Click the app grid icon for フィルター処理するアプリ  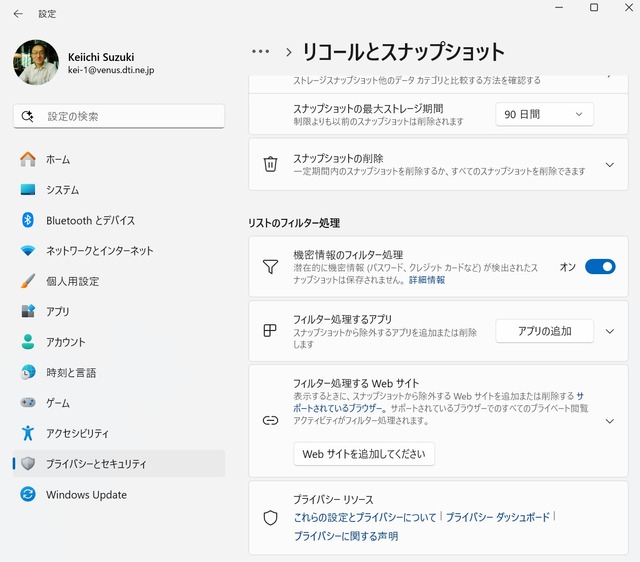click(x=270, y=331)
